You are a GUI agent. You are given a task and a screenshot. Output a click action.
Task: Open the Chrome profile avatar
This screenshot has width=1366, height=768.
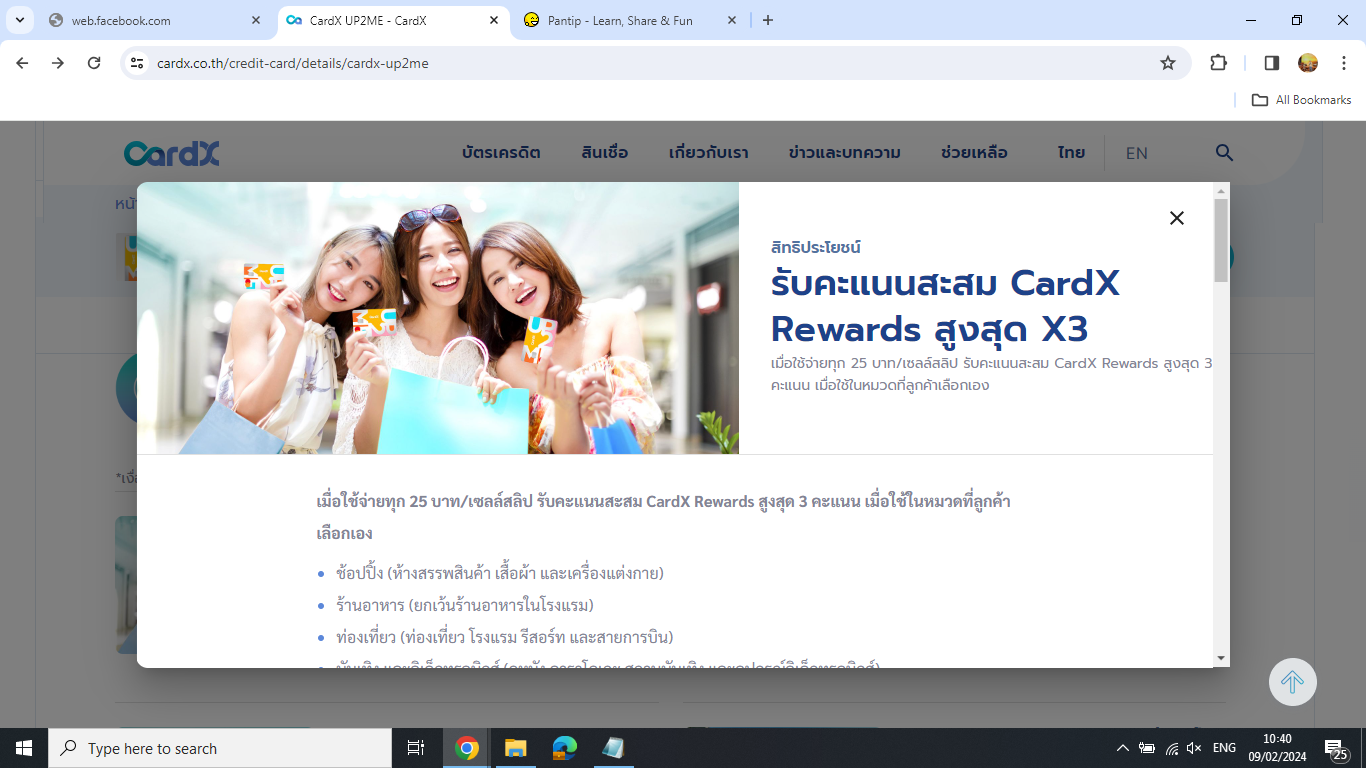point(1308,63)
